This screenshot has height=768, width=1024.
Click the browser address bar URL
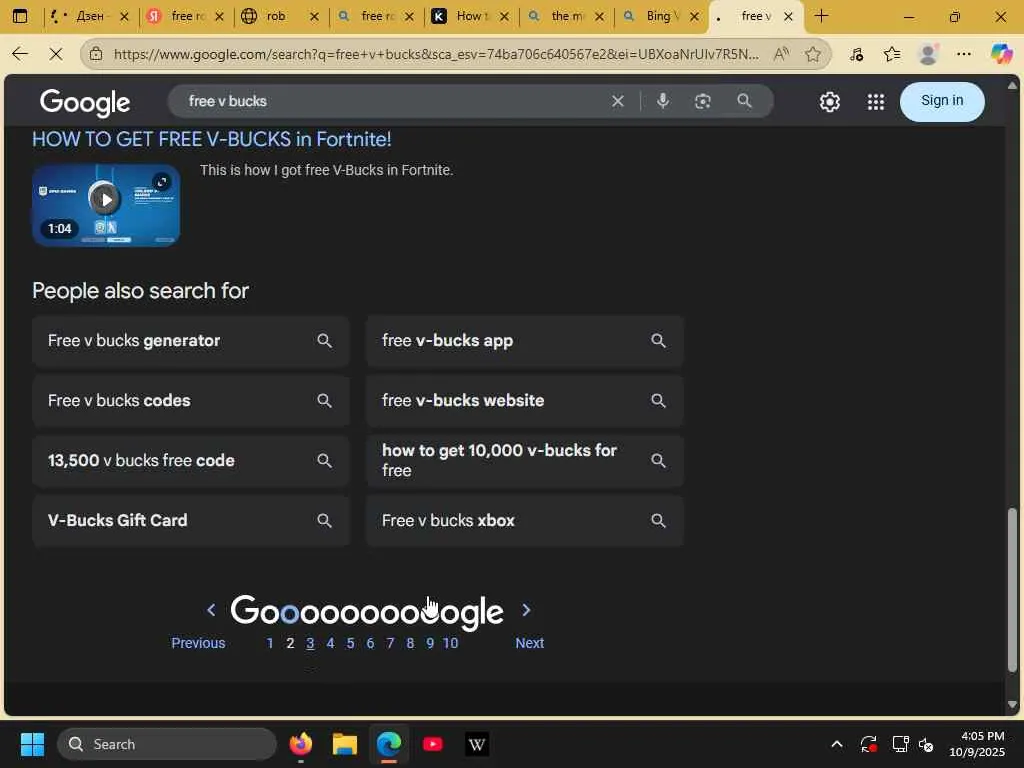click(x=436, y=54)
